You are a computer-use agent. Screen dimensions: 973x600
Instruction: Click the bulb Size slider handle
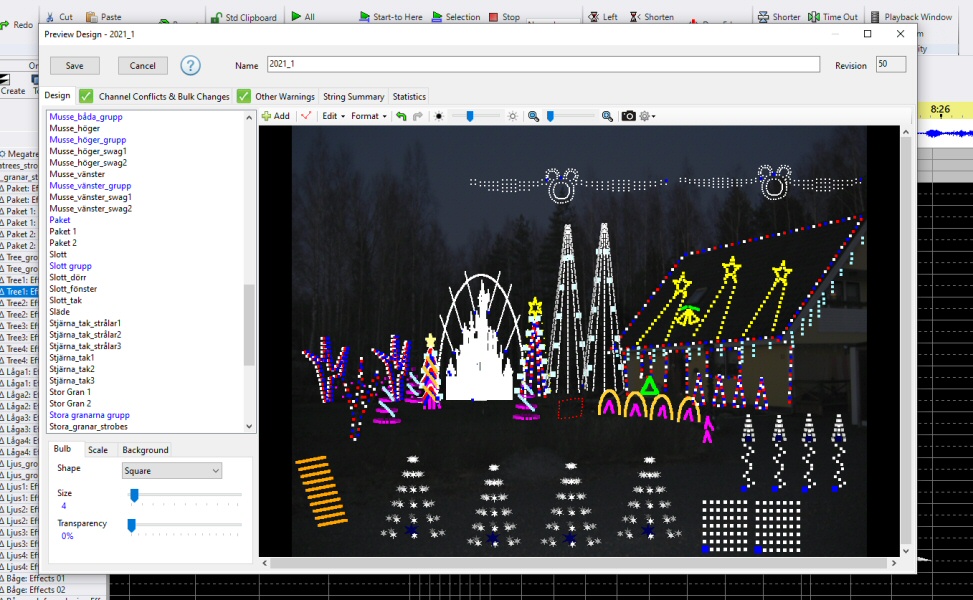[x=134, y=495]
